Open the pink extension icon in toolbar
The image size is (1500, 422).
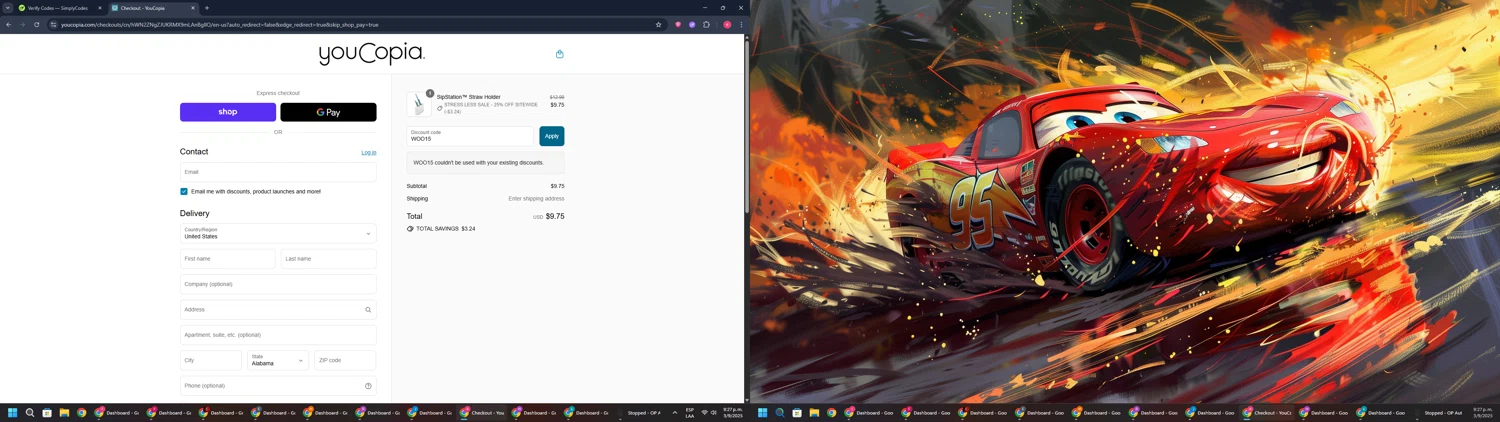point(678,24)
